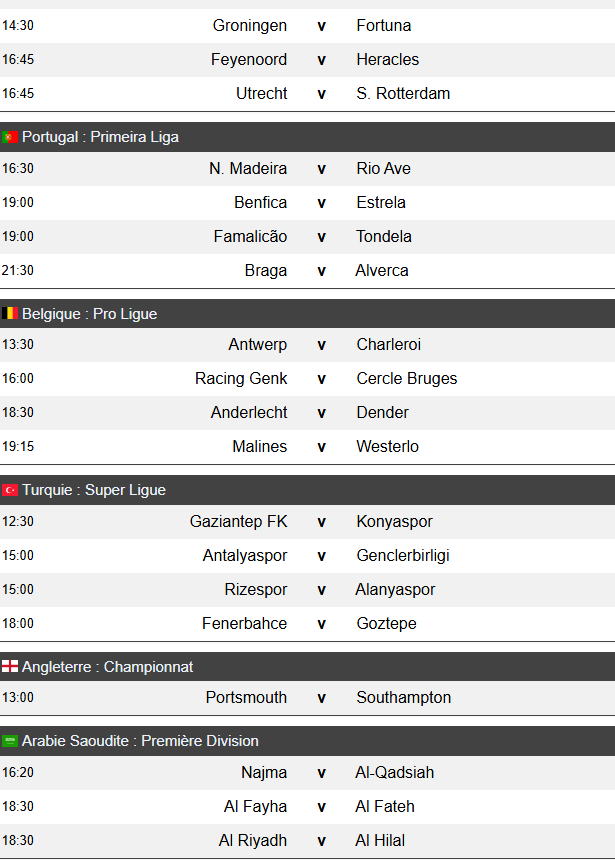615x860 pixels.
Task: Click the Belgium flag icon
Action: point(10,314)
